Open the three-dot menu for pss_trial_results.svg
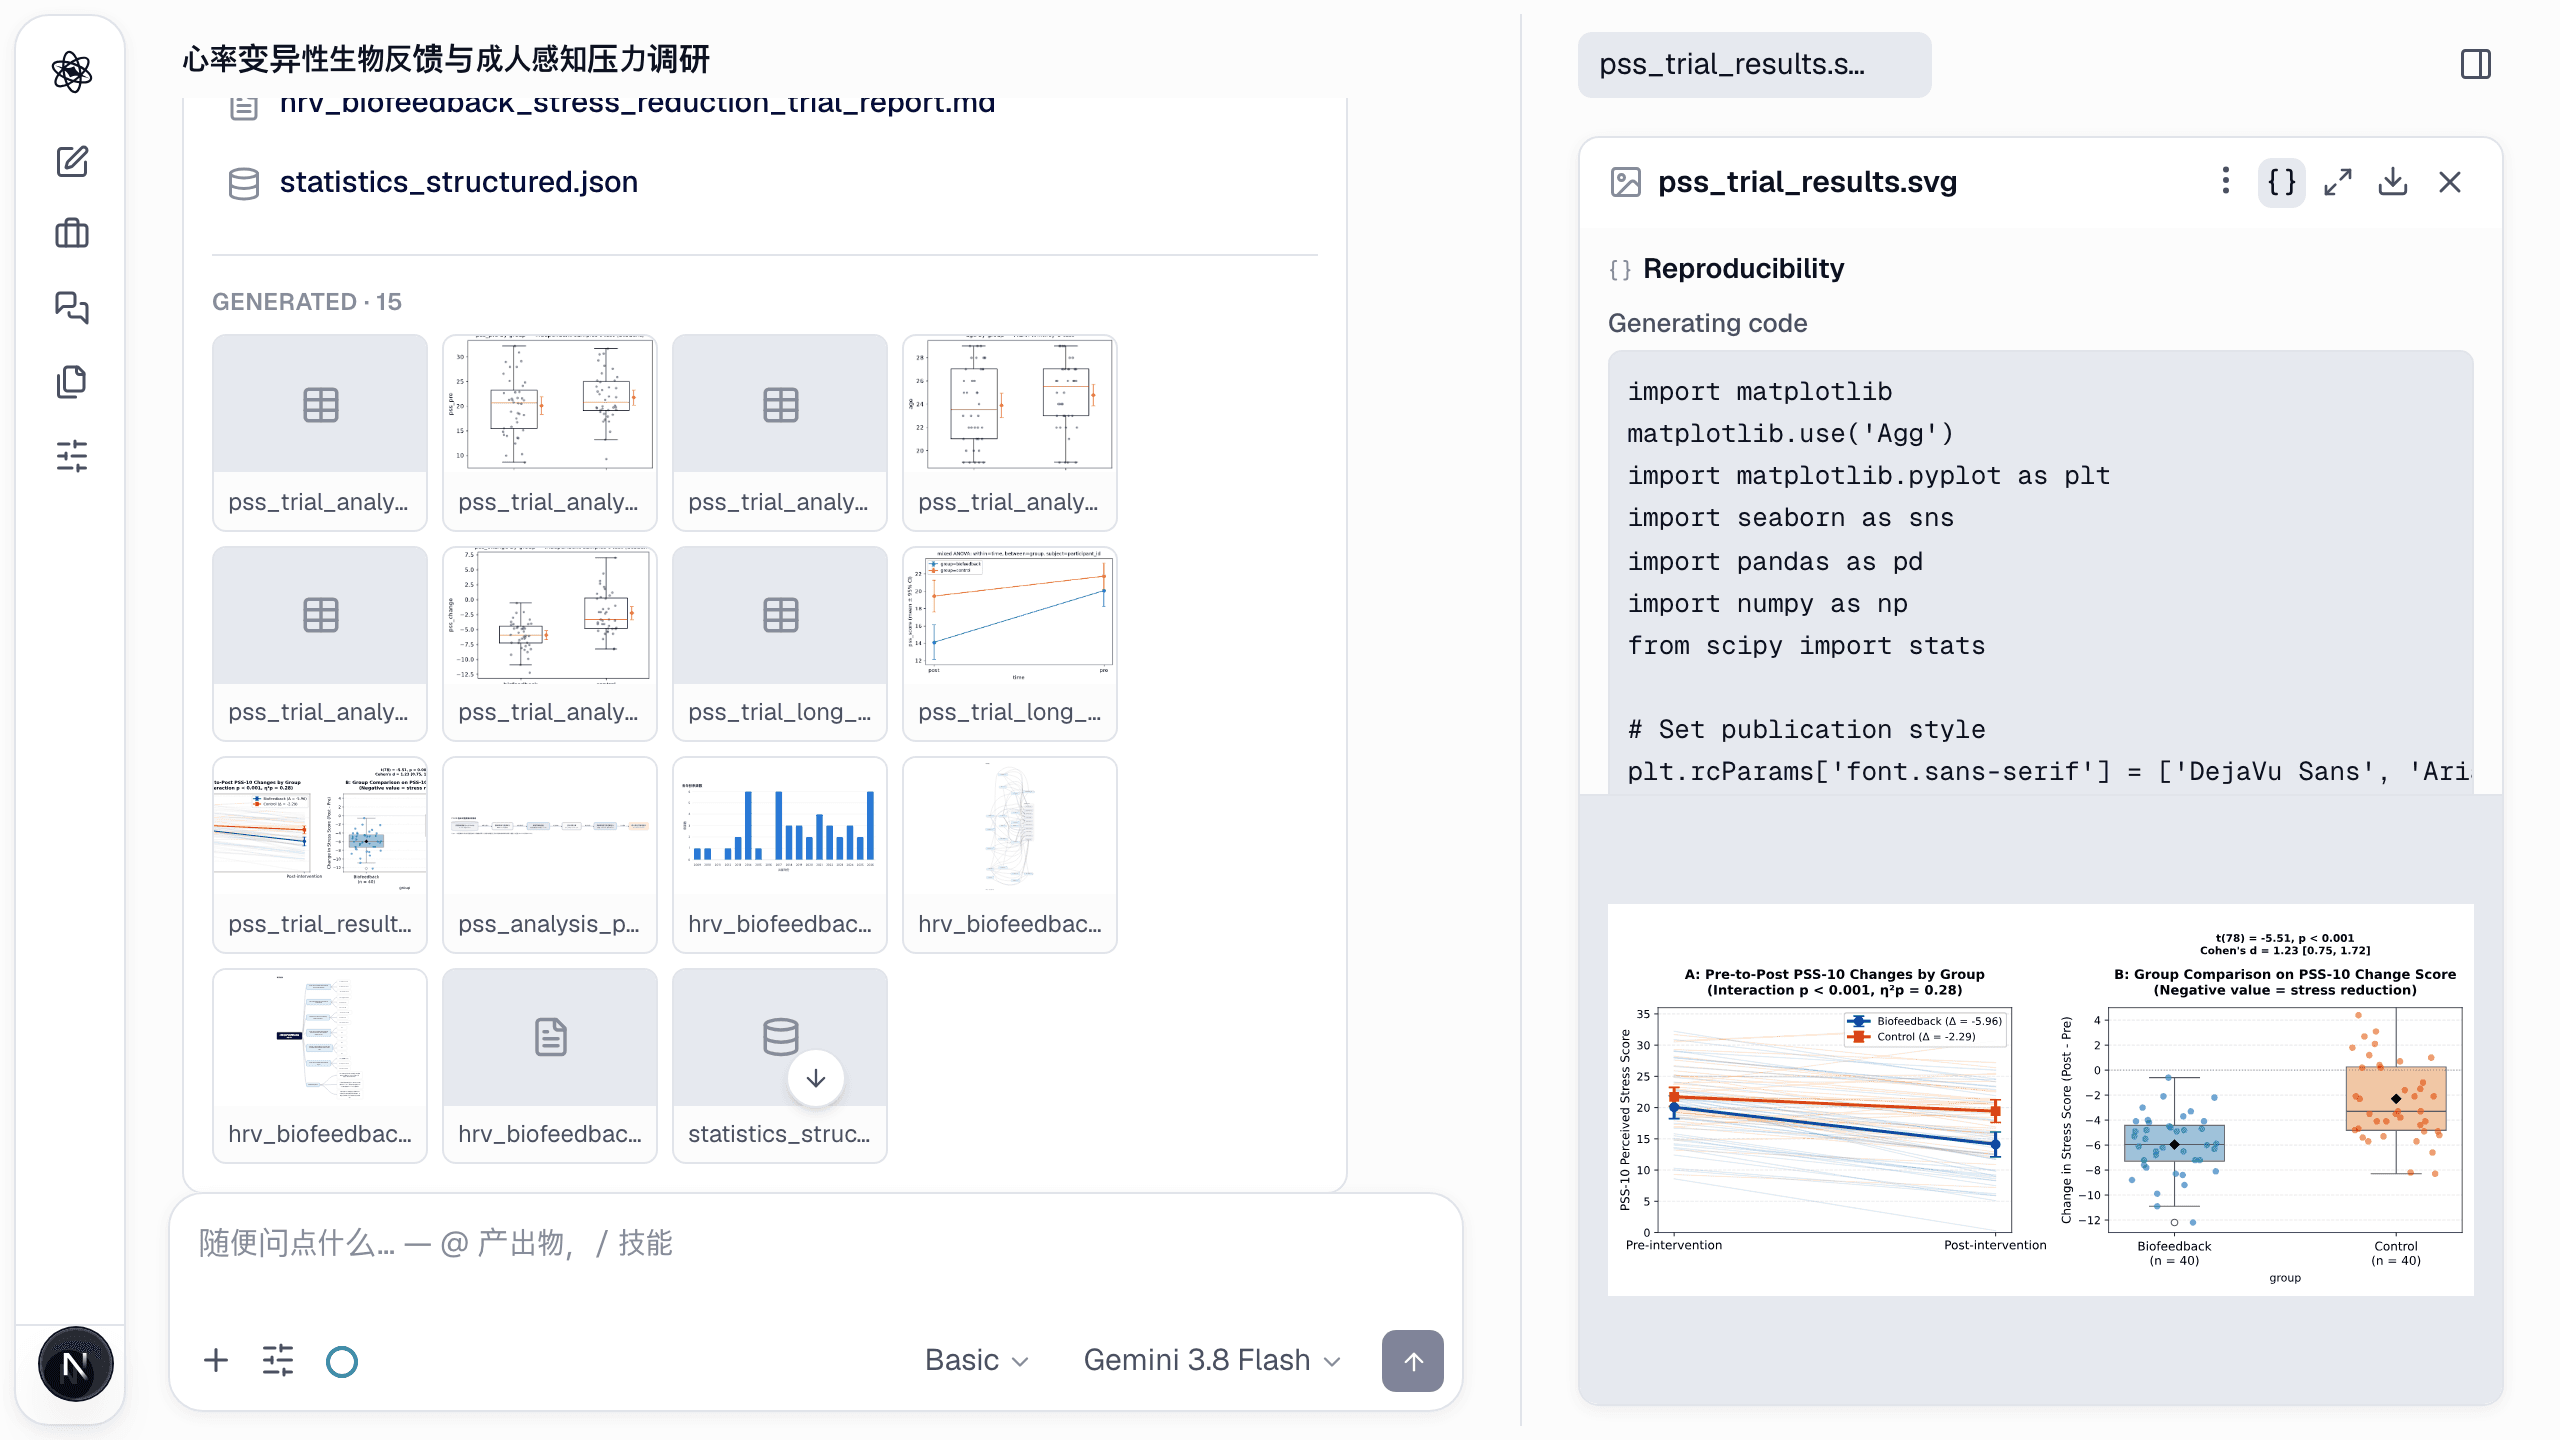 (x=2225, y=182)
